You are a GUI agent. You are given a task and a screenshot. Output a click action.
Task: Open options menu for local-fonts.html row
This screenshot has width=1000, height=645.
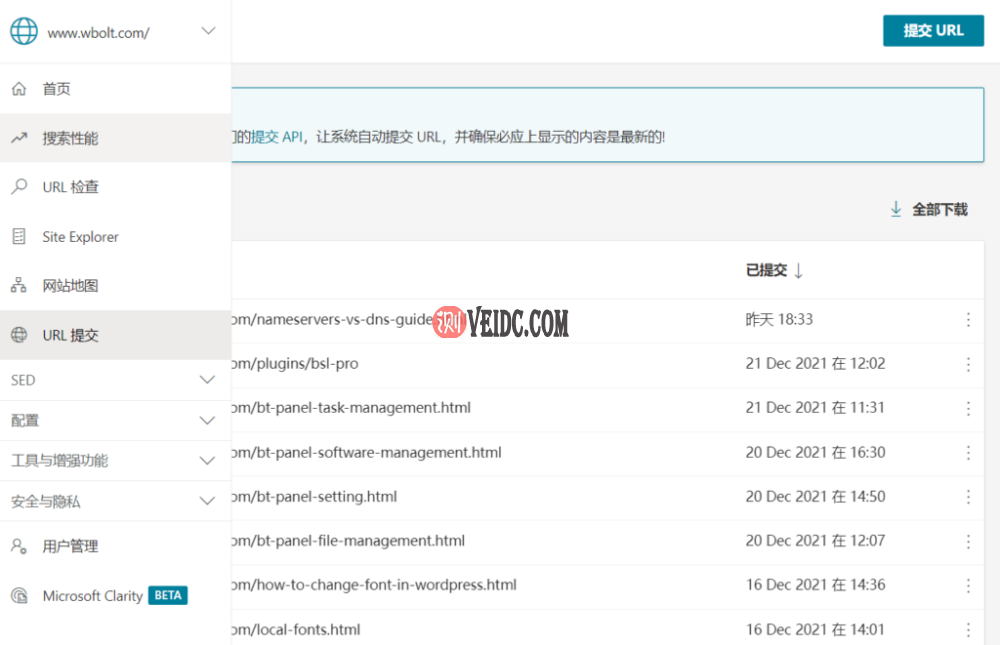coord(968,629)
